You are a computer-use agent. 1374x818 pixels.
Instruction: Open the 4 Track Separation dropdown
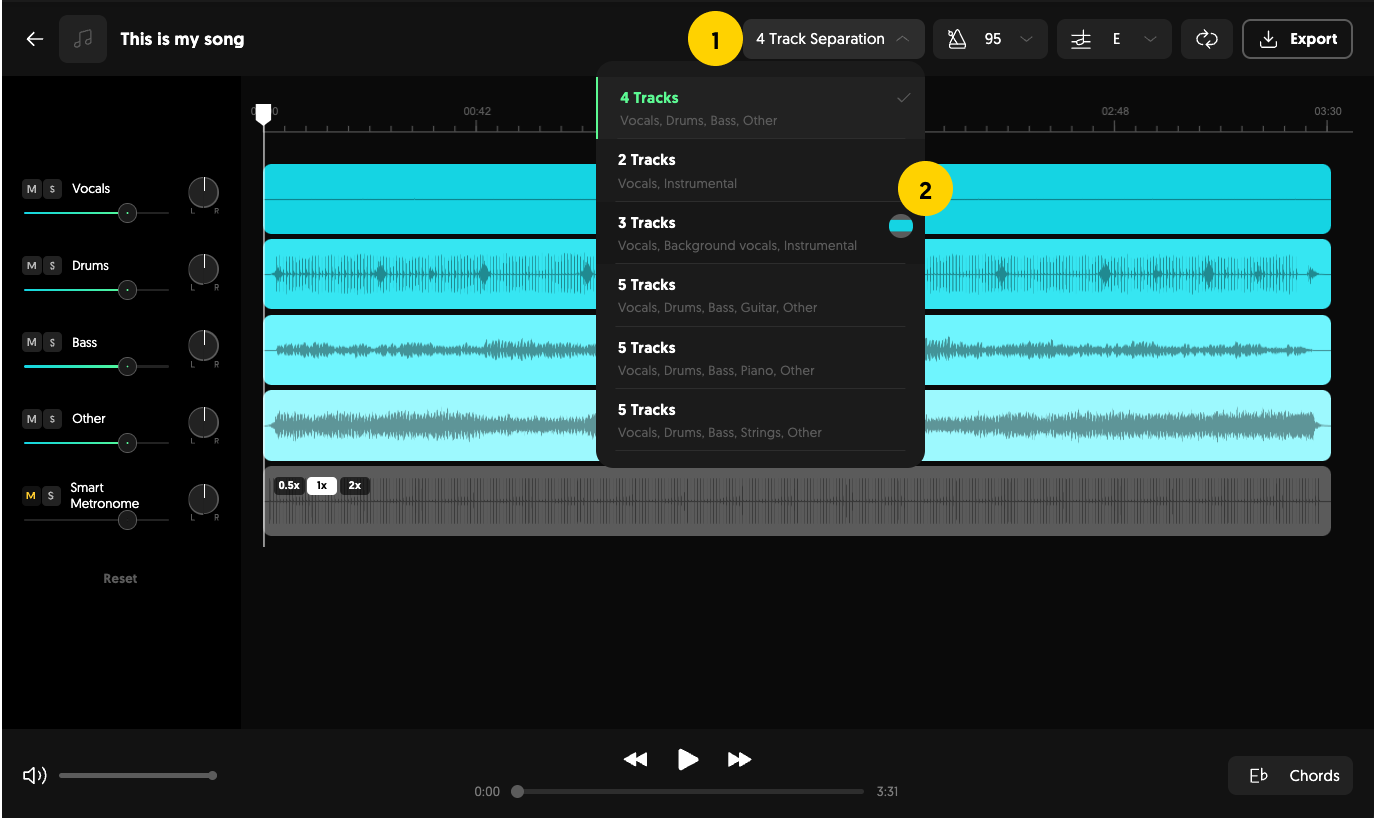click(833, 39)
